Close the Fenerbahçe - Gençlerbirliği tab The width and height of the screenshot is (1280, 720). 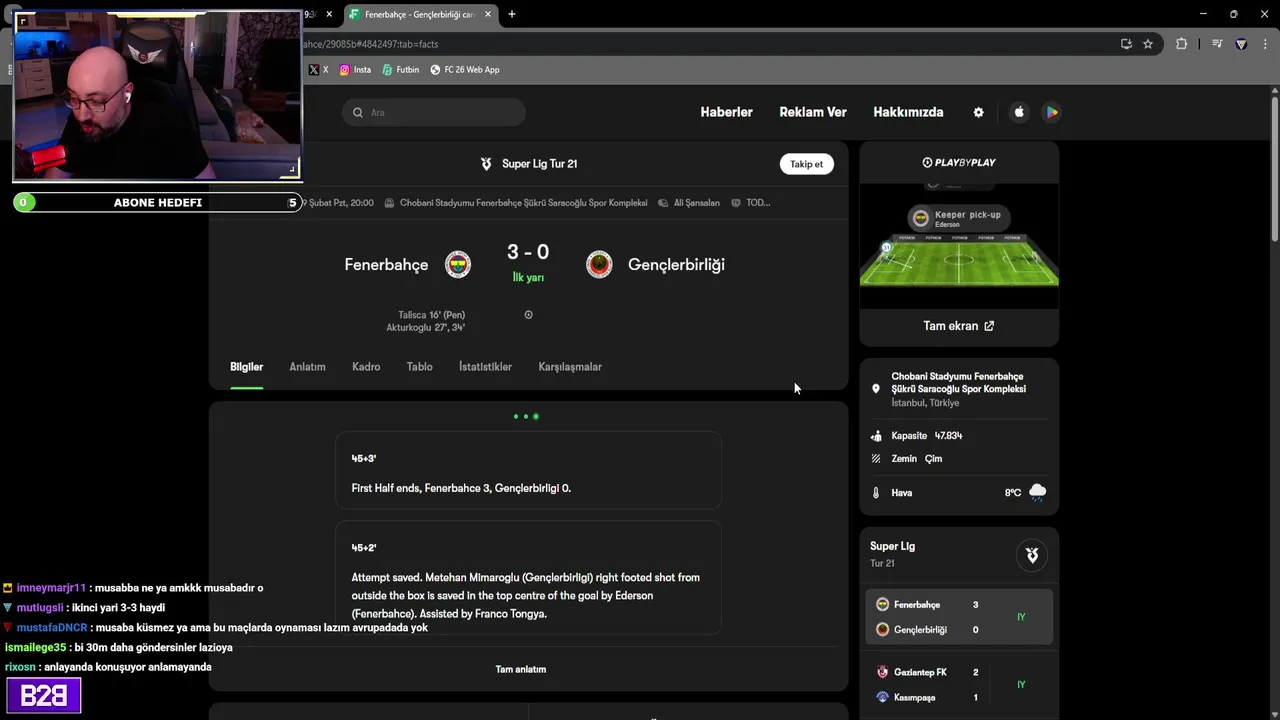coord(488,14)
